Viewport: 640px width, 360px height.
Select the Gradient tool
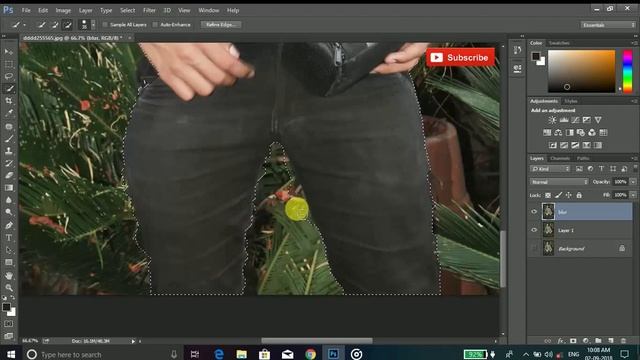pyautogui.click(x=9, y=188)
